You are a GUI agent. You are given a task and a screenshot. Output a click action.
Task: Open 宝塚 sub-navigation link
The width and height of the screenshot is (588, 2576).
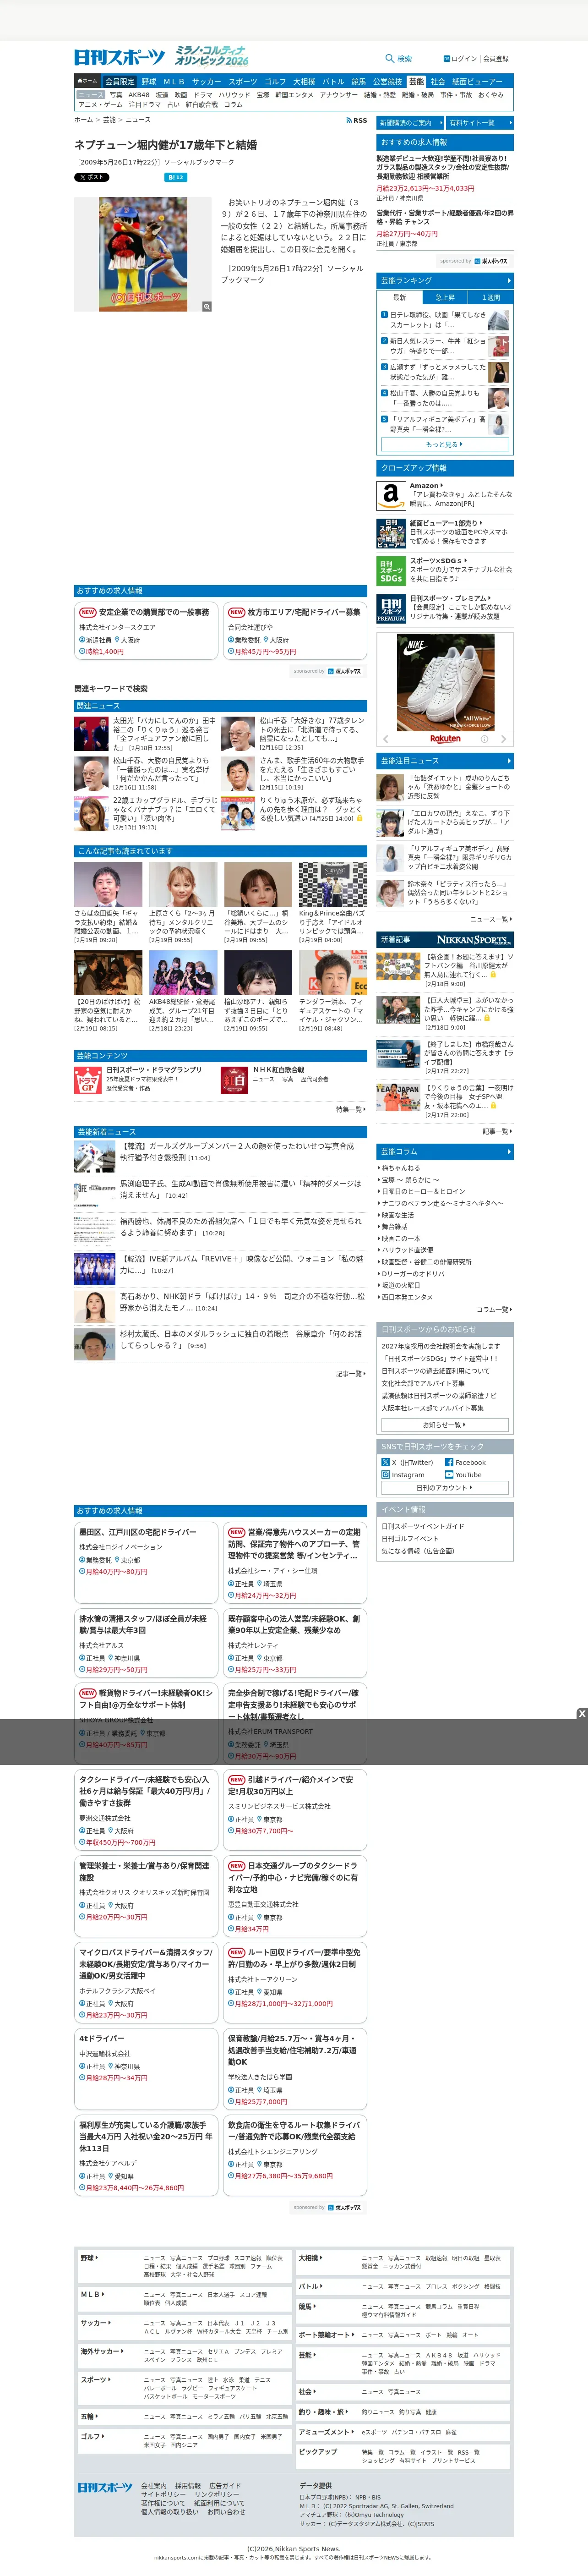[263, 95]
